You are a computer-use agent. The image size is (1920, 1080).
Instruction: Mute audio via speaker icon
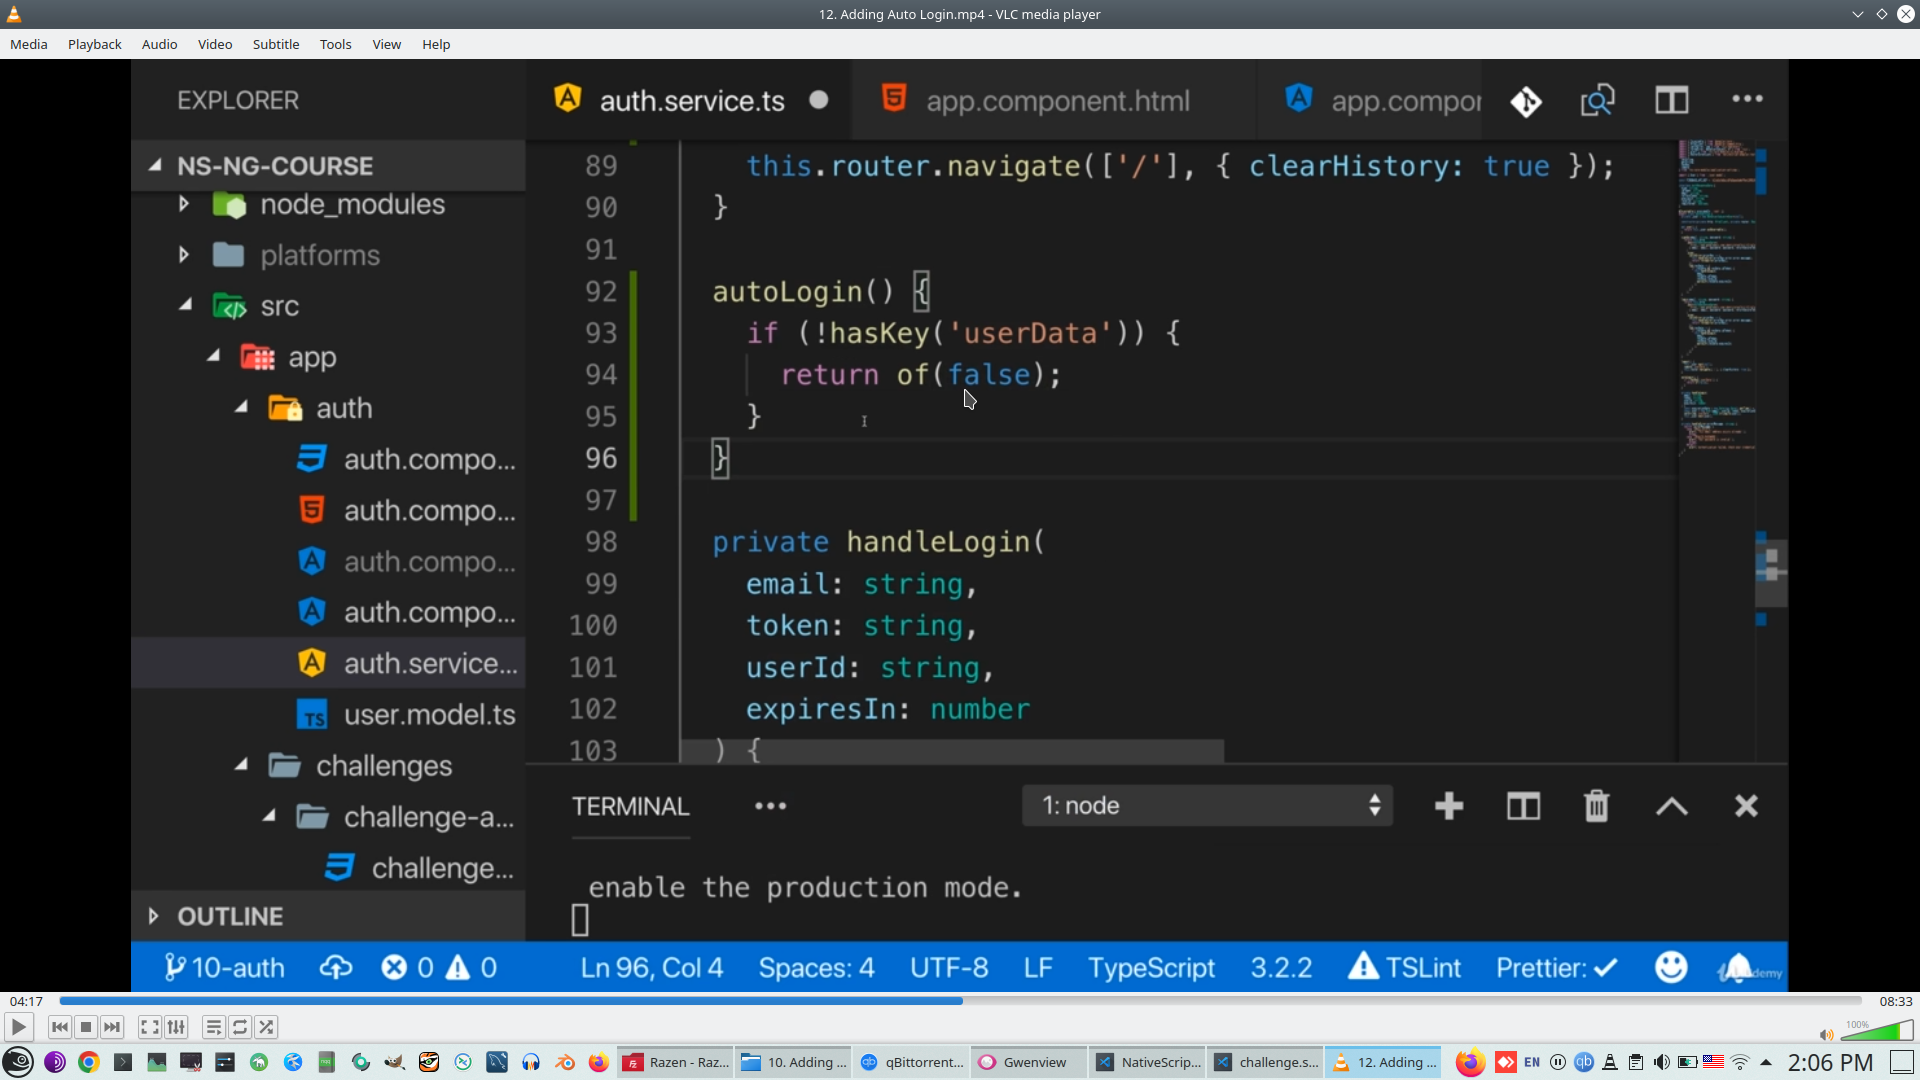point(1826,1035)
